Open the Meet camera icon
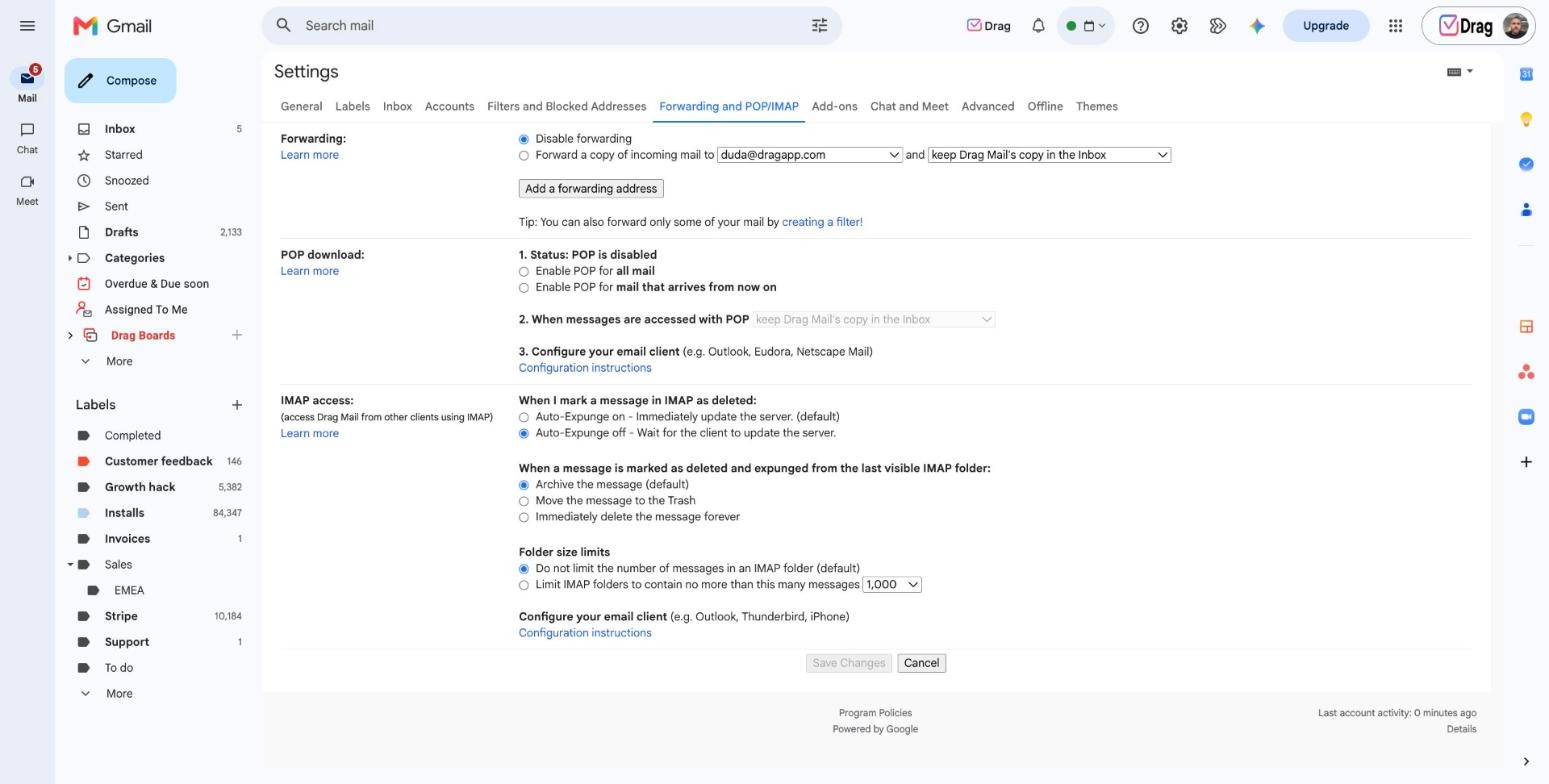 click(27, 182)
